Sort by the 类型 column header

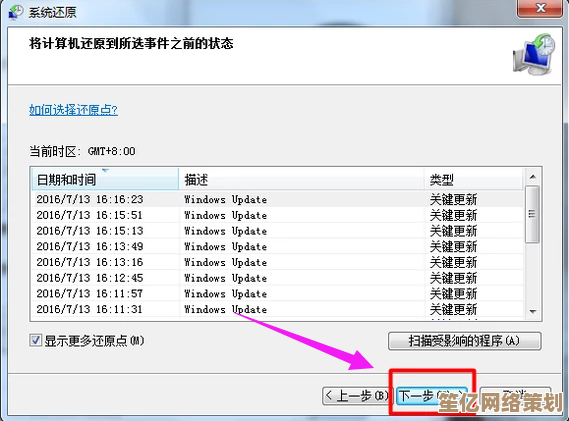tap(474, 179)
